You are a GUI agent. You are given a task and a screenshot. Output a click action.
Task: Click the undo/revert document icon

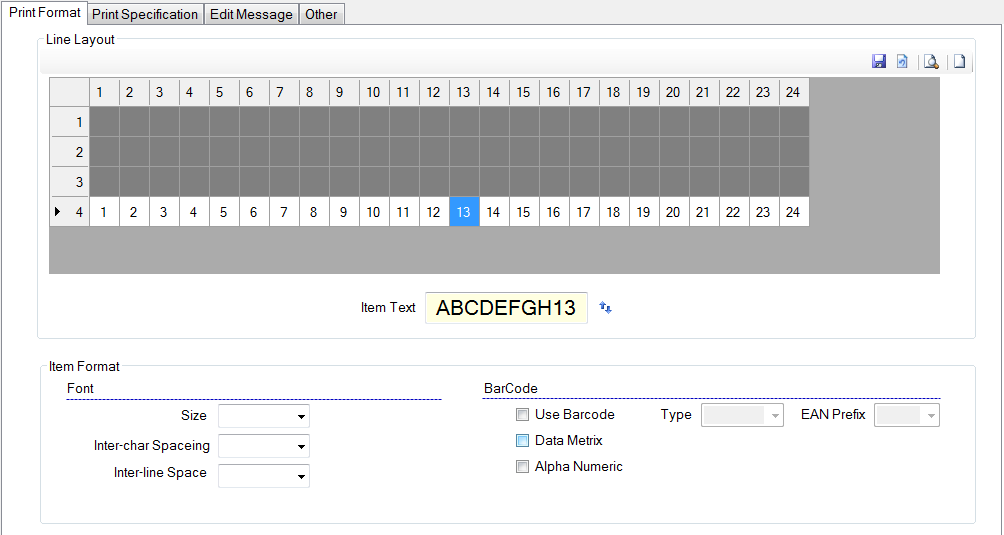tap(902, 62)
